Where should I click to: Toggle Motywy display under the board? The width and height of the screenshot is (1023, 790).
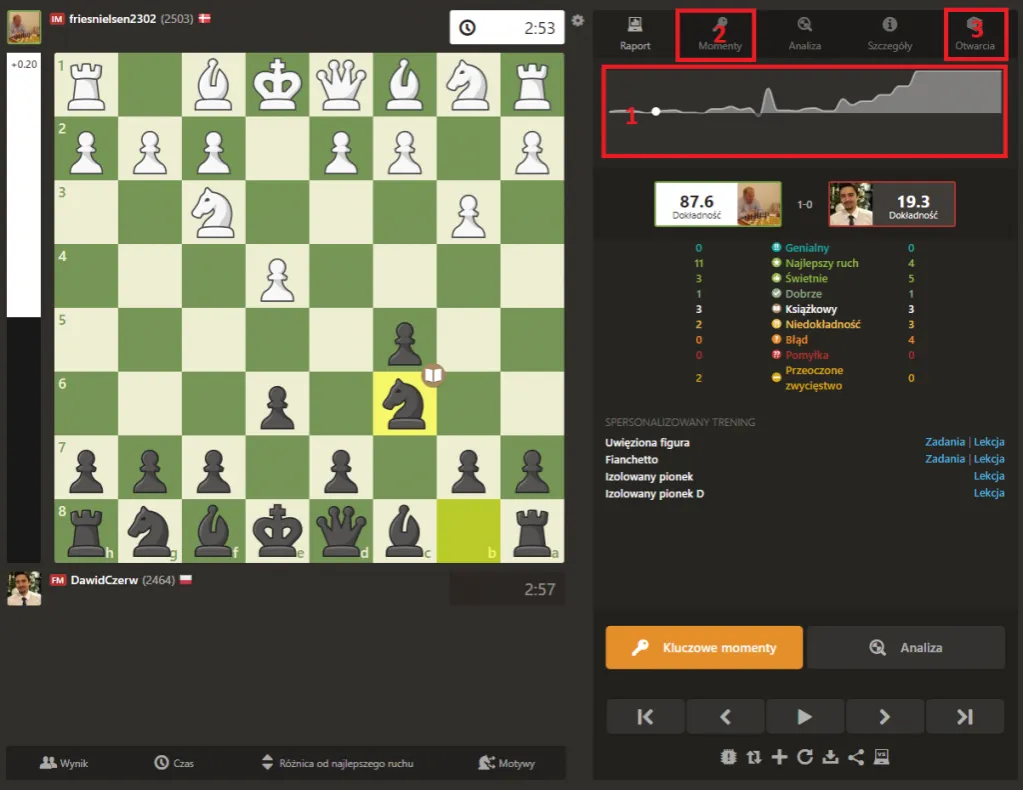tap(506, 763)
